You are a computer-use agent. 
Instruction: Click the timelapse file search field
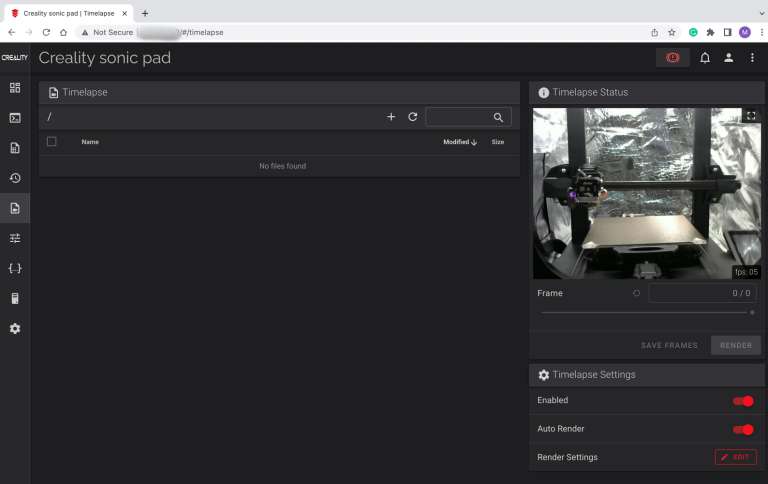(460, 117)
